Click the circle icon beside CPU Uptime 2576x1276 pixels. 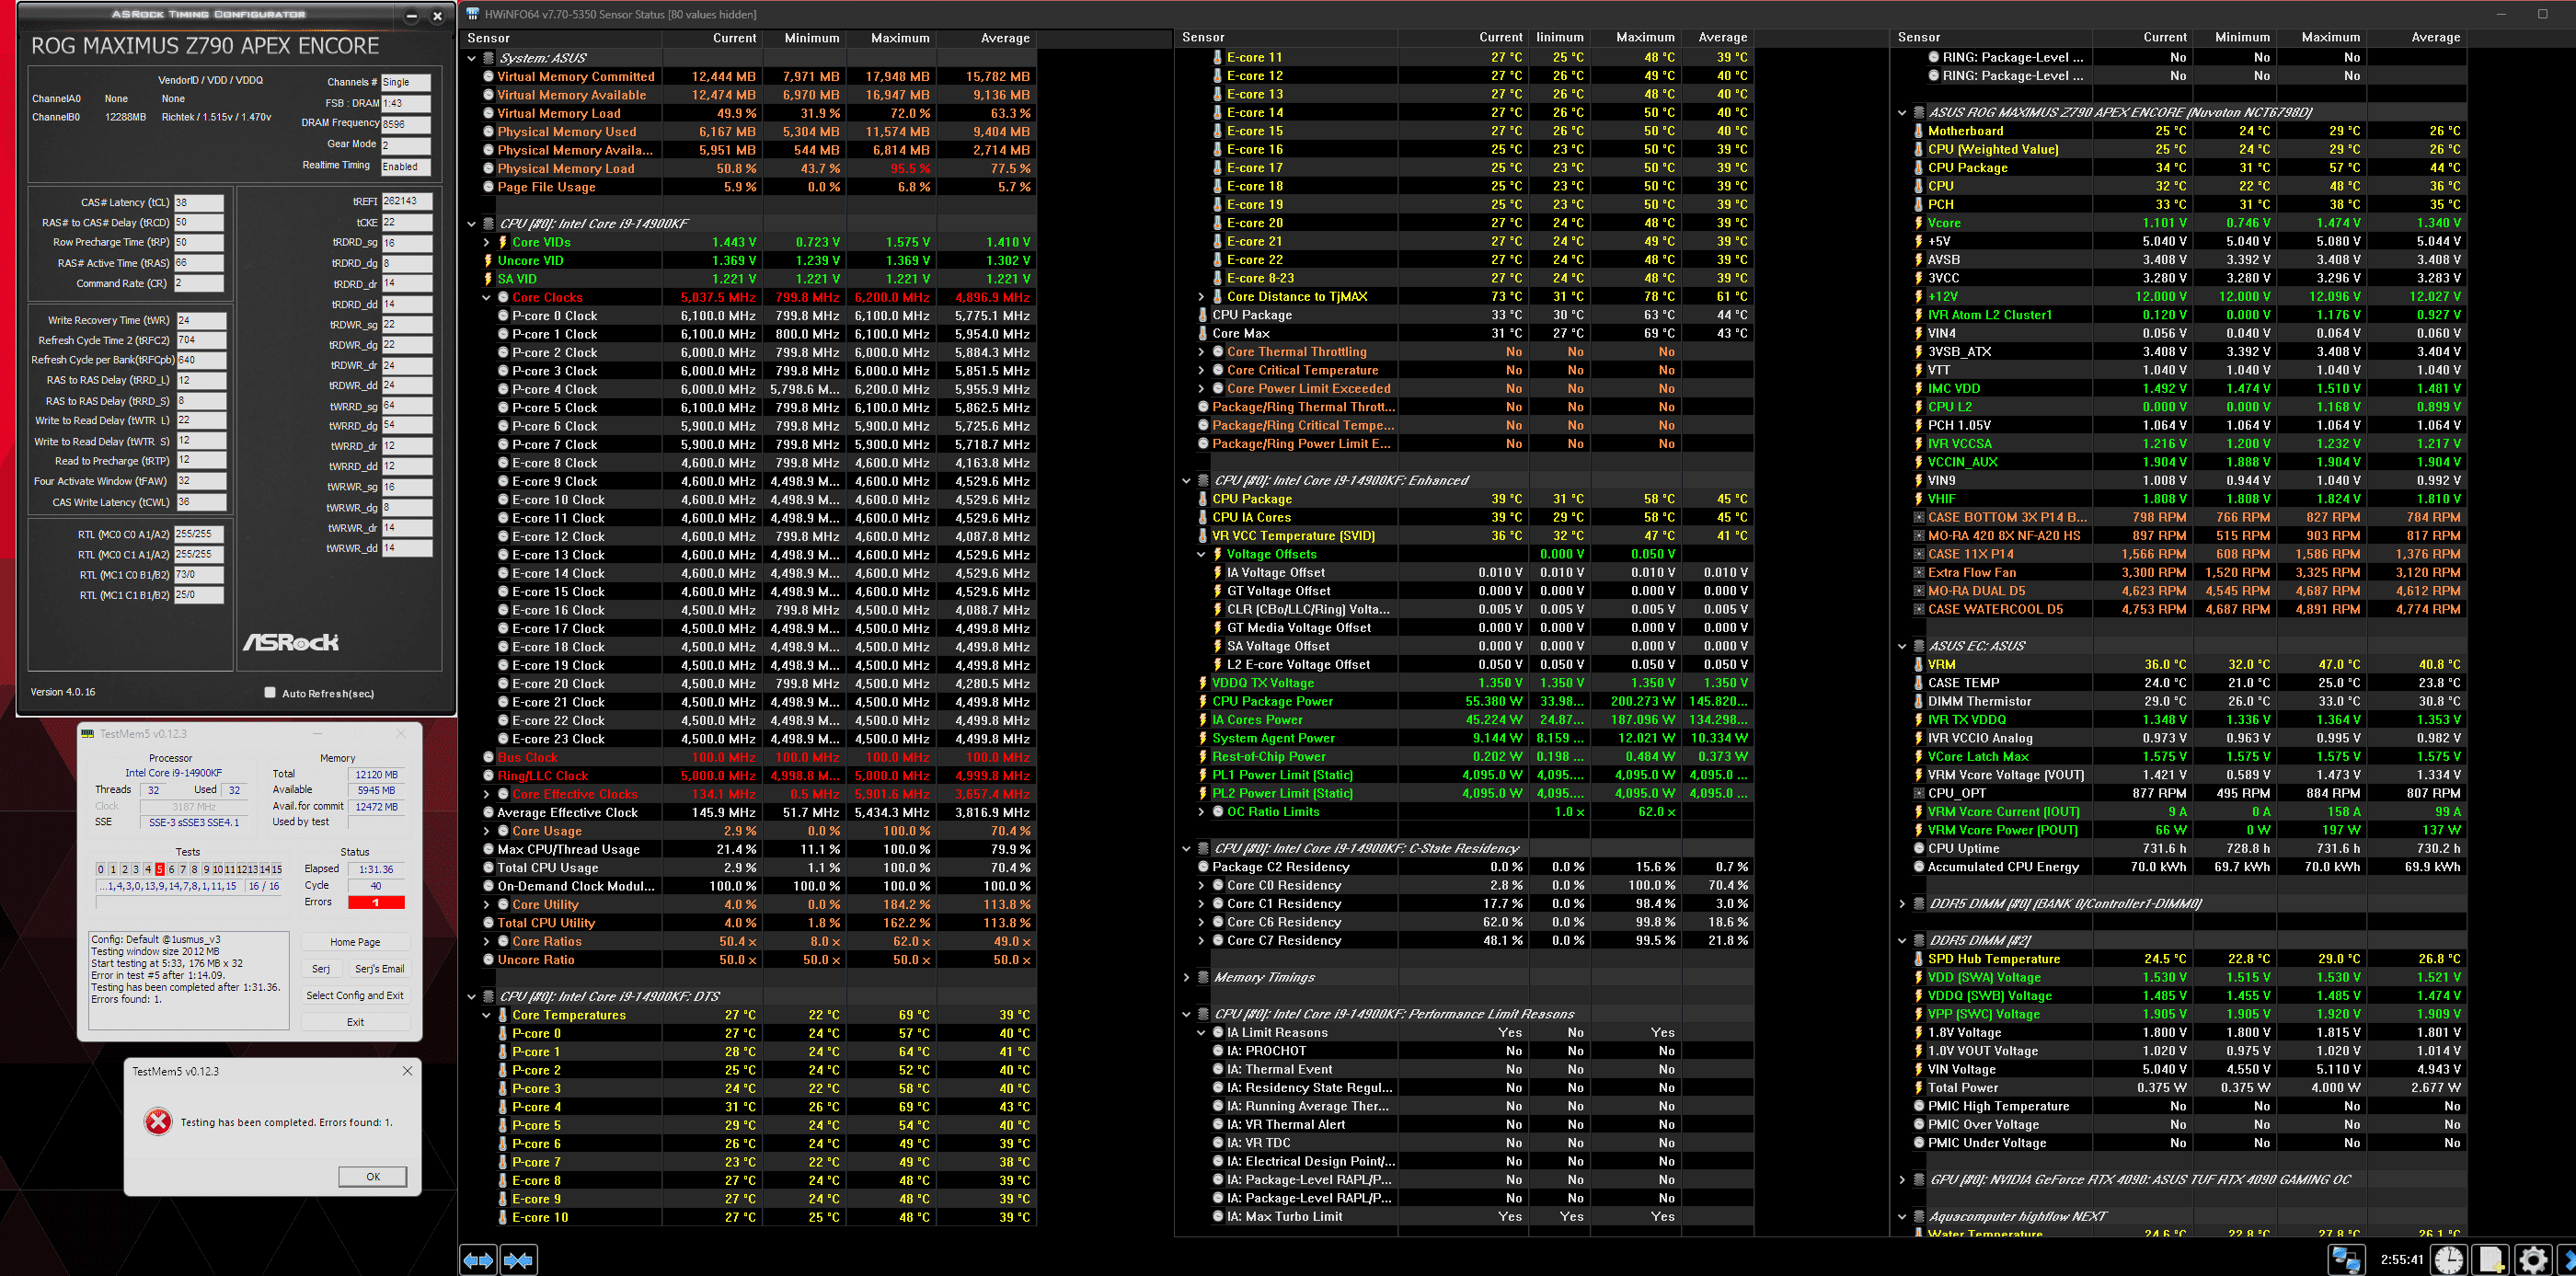(x=1918, y=848)
